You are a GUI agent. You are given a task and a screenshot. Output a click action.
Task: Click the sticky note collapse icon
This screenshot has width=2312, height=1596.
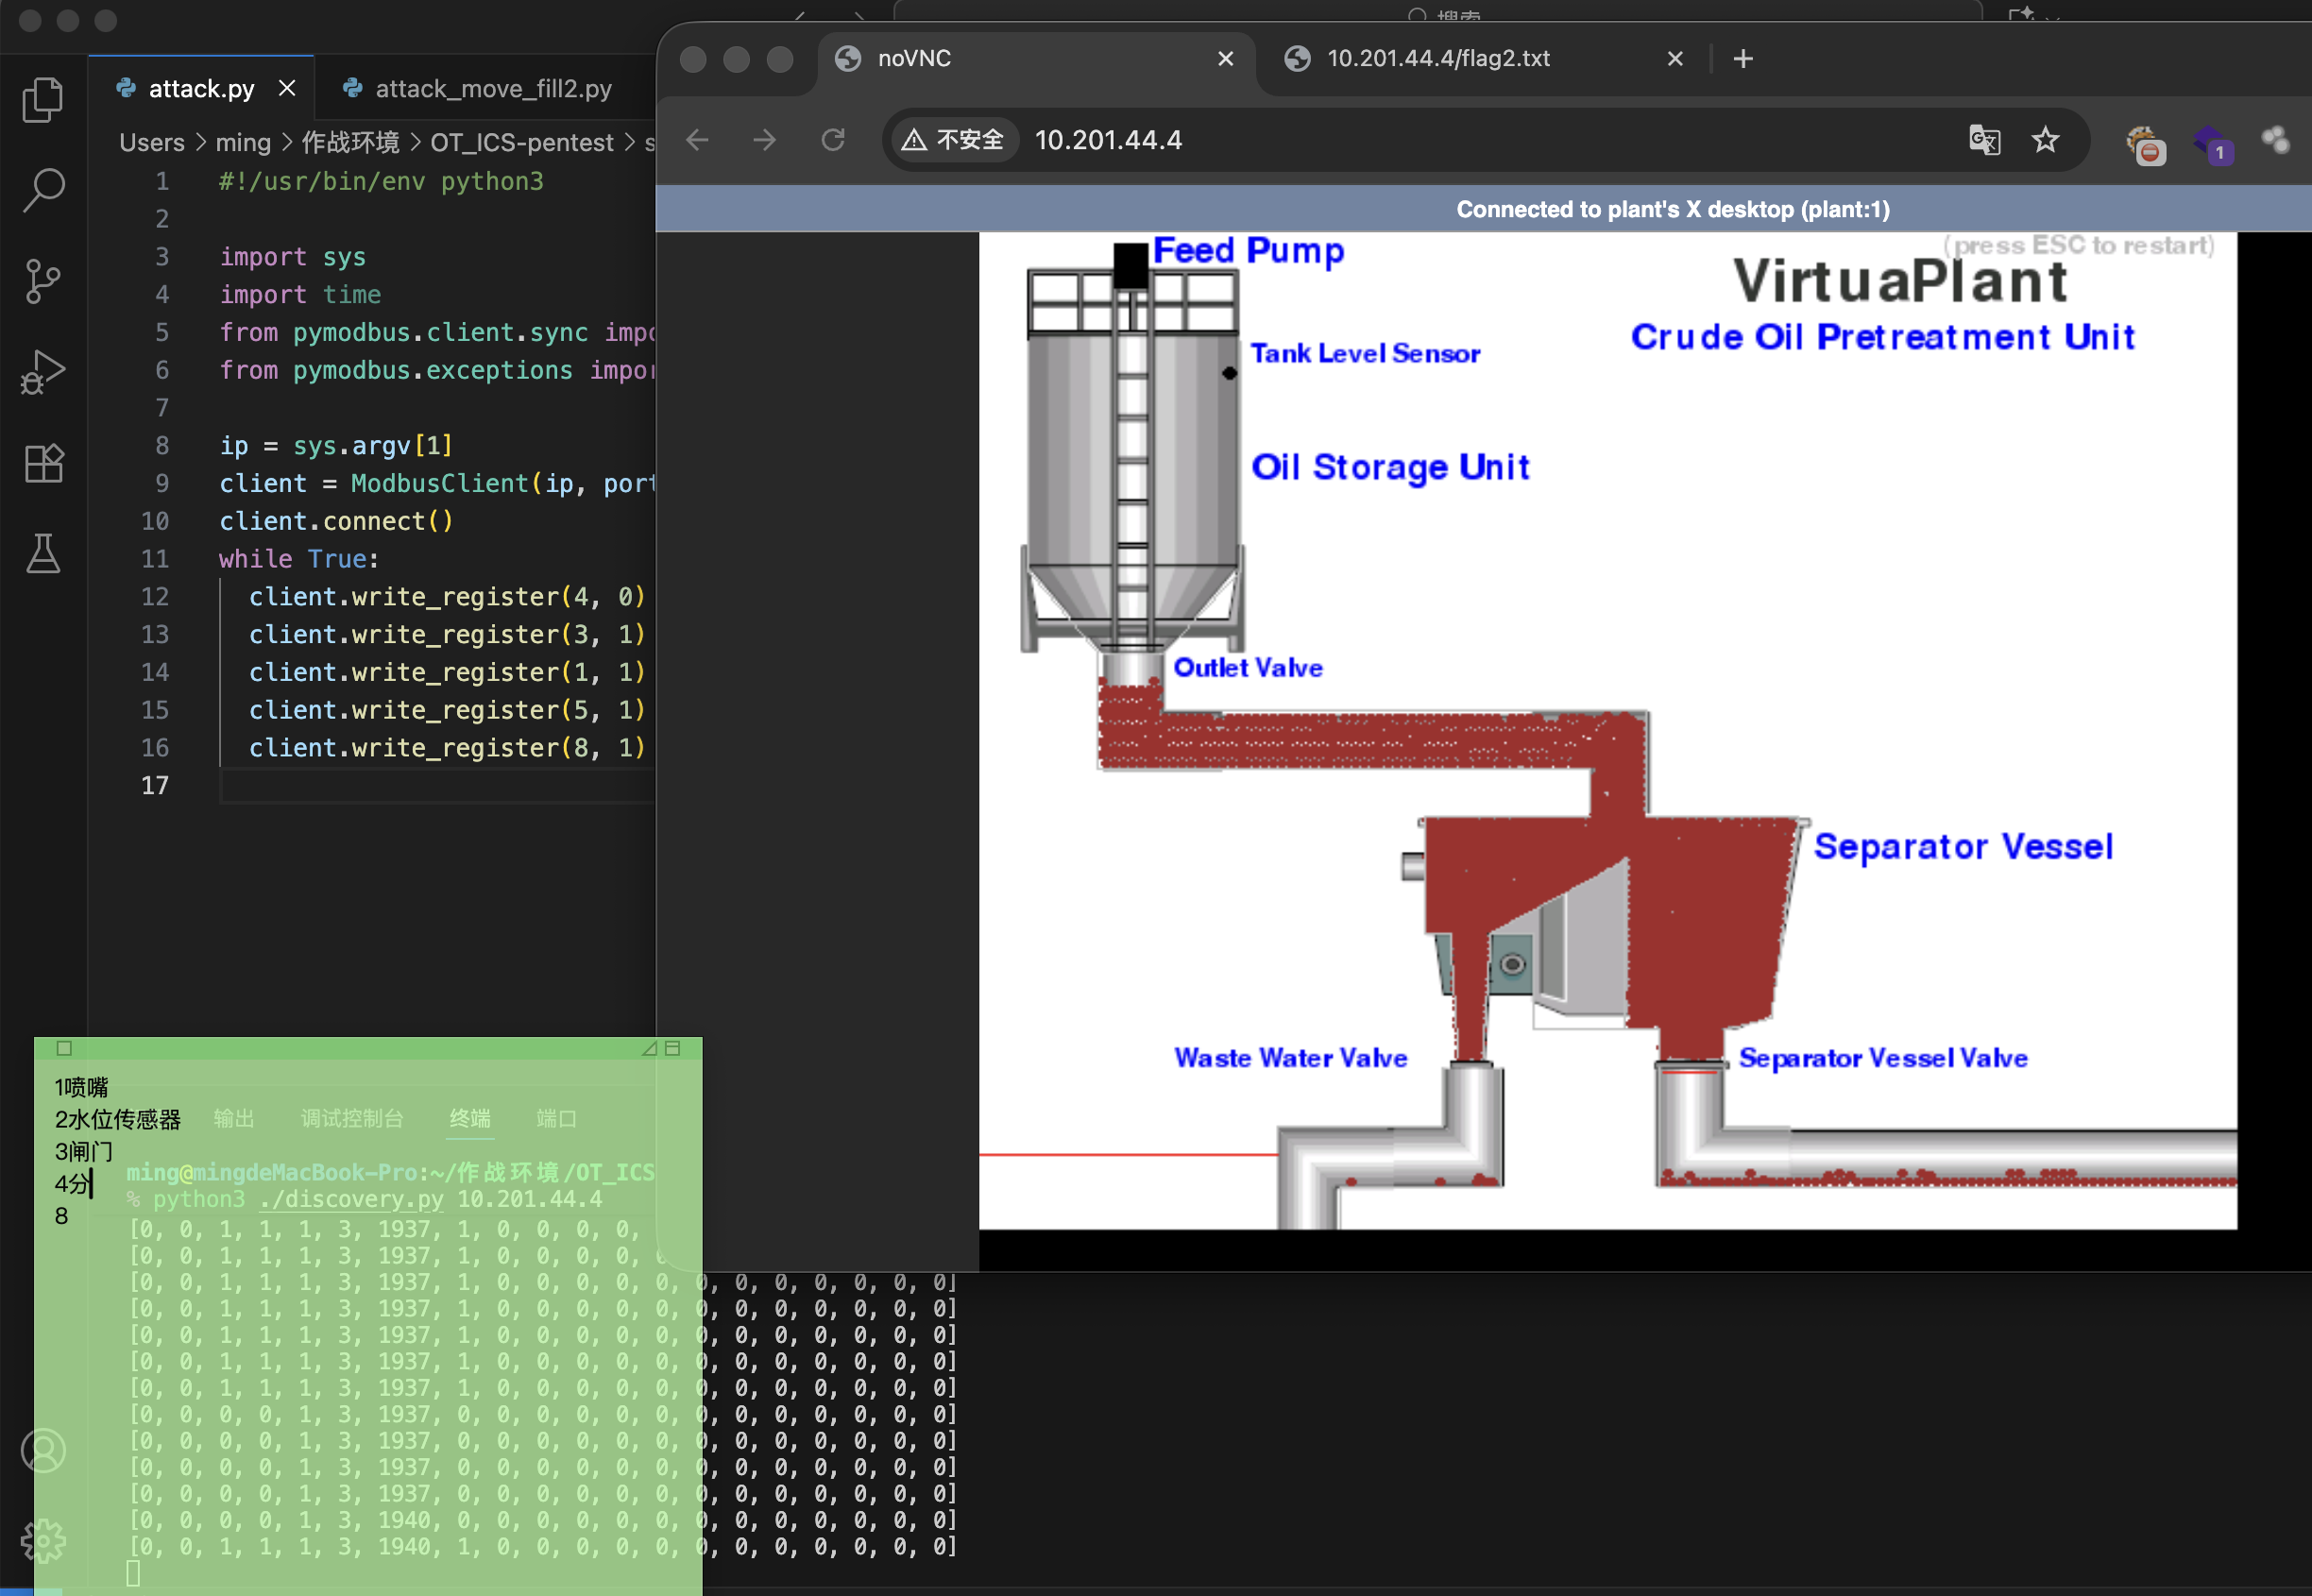[672, 1048]
